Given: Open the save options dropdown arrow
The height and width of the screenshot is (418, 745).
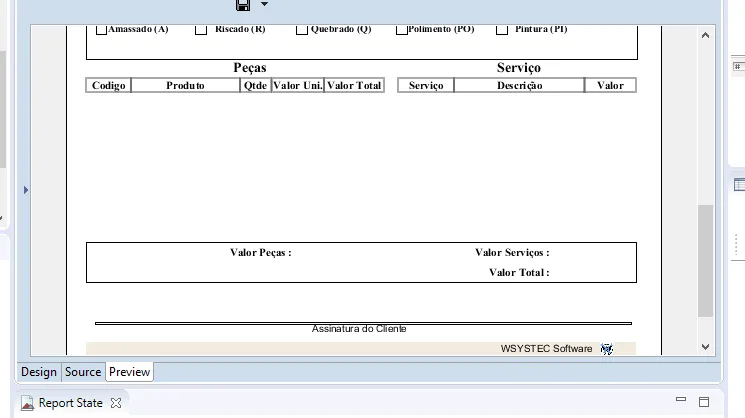Looking at the screenshot, I should tap(265, 4).
